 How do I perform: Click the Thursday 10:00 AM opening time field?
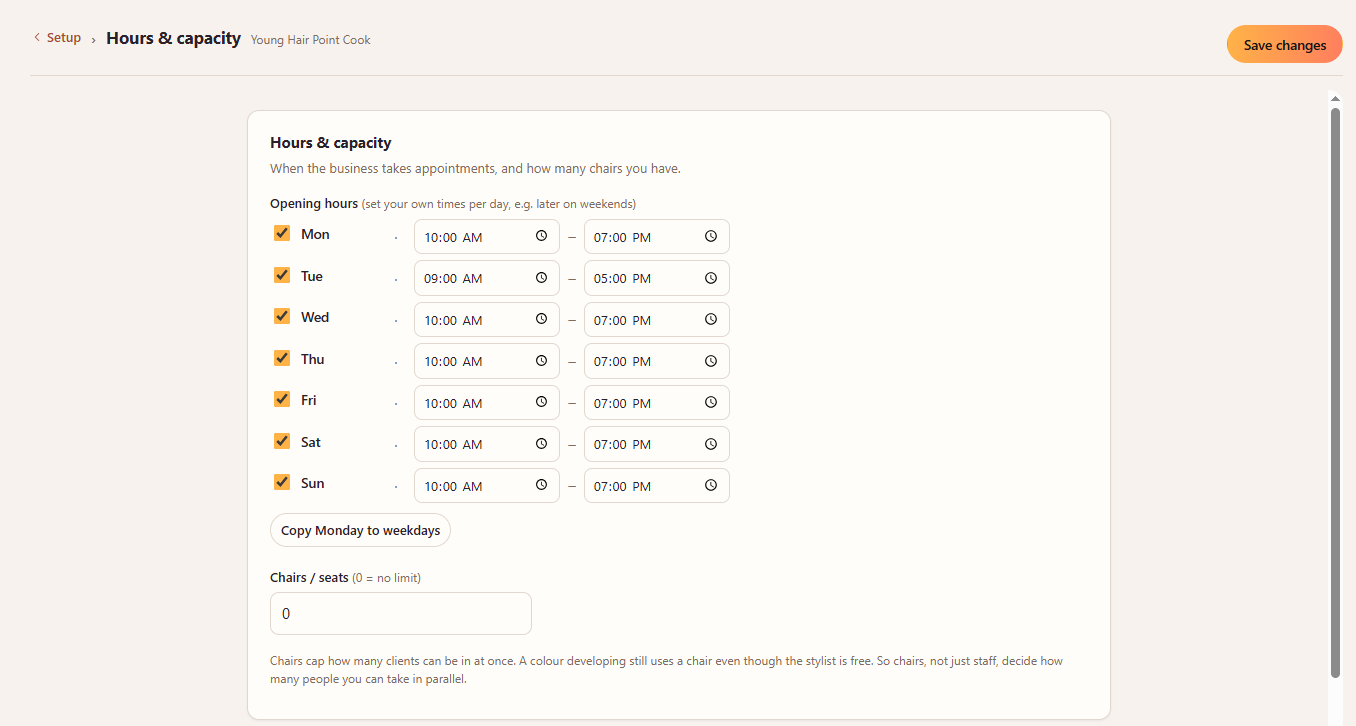(486, 361)
